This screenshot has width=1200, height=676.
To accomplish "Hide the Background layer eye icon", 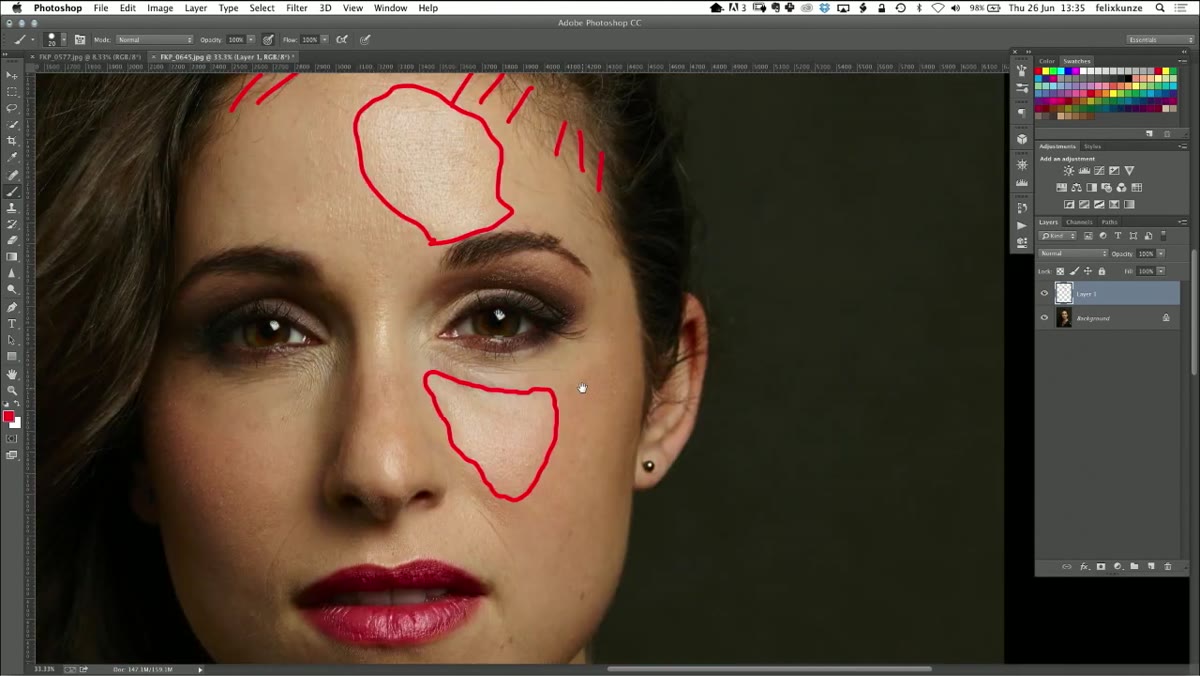I will coord(1044,318).
